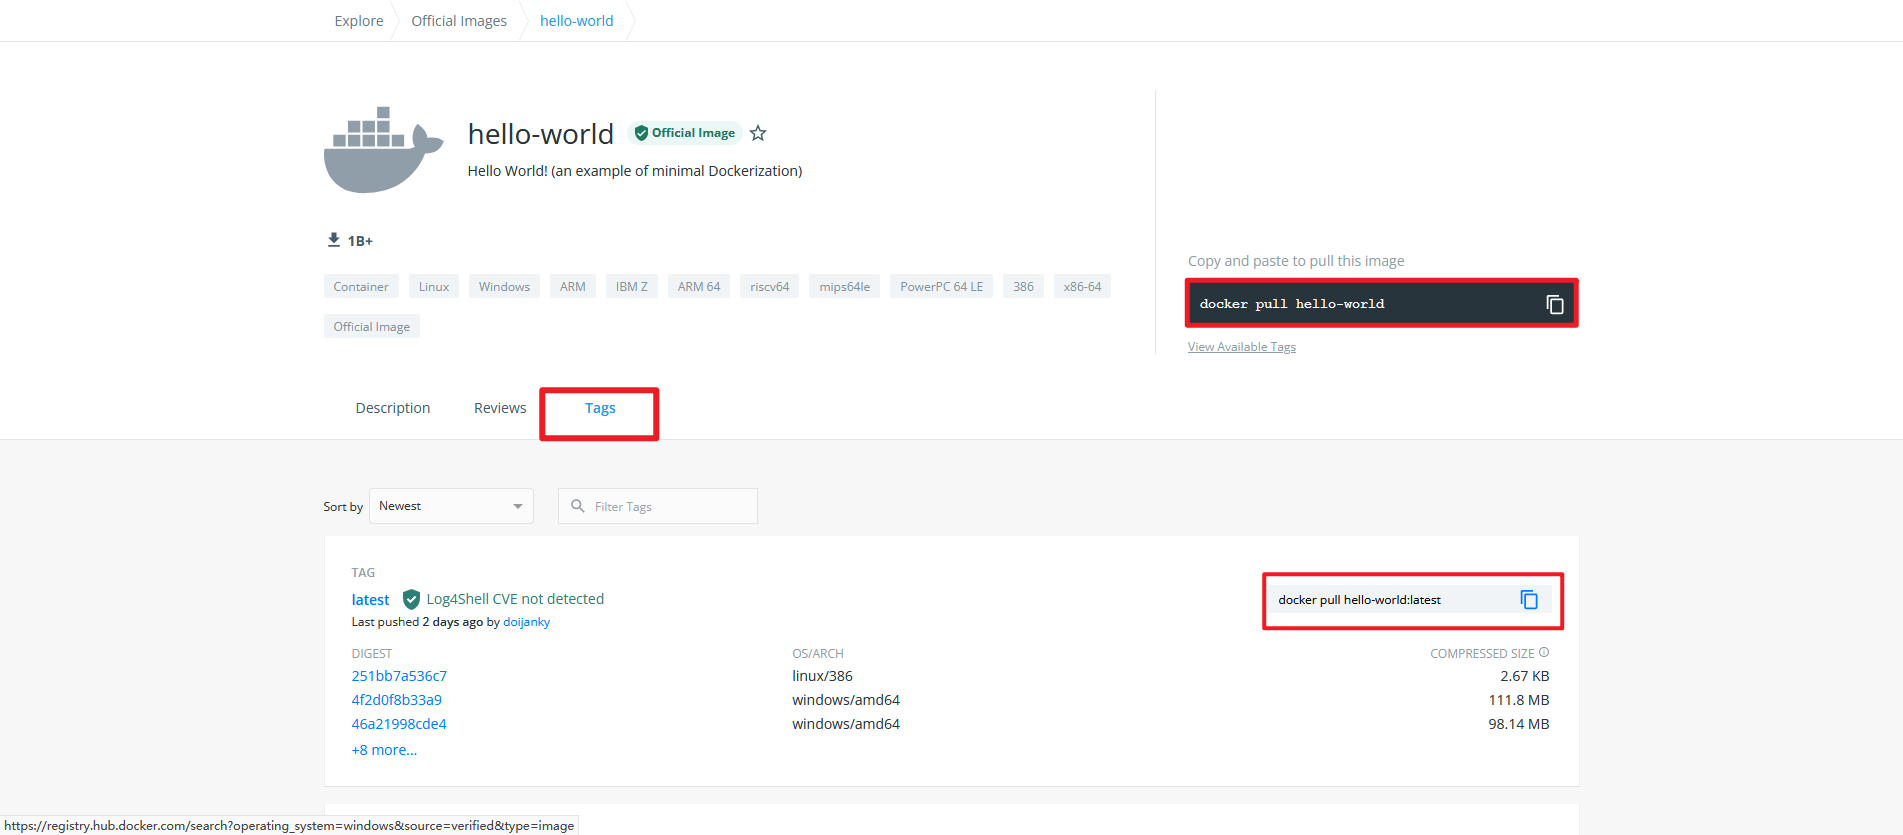Select the ARM category chip
This screenshot has height=835, width=1903.
(x=573, y=286)
